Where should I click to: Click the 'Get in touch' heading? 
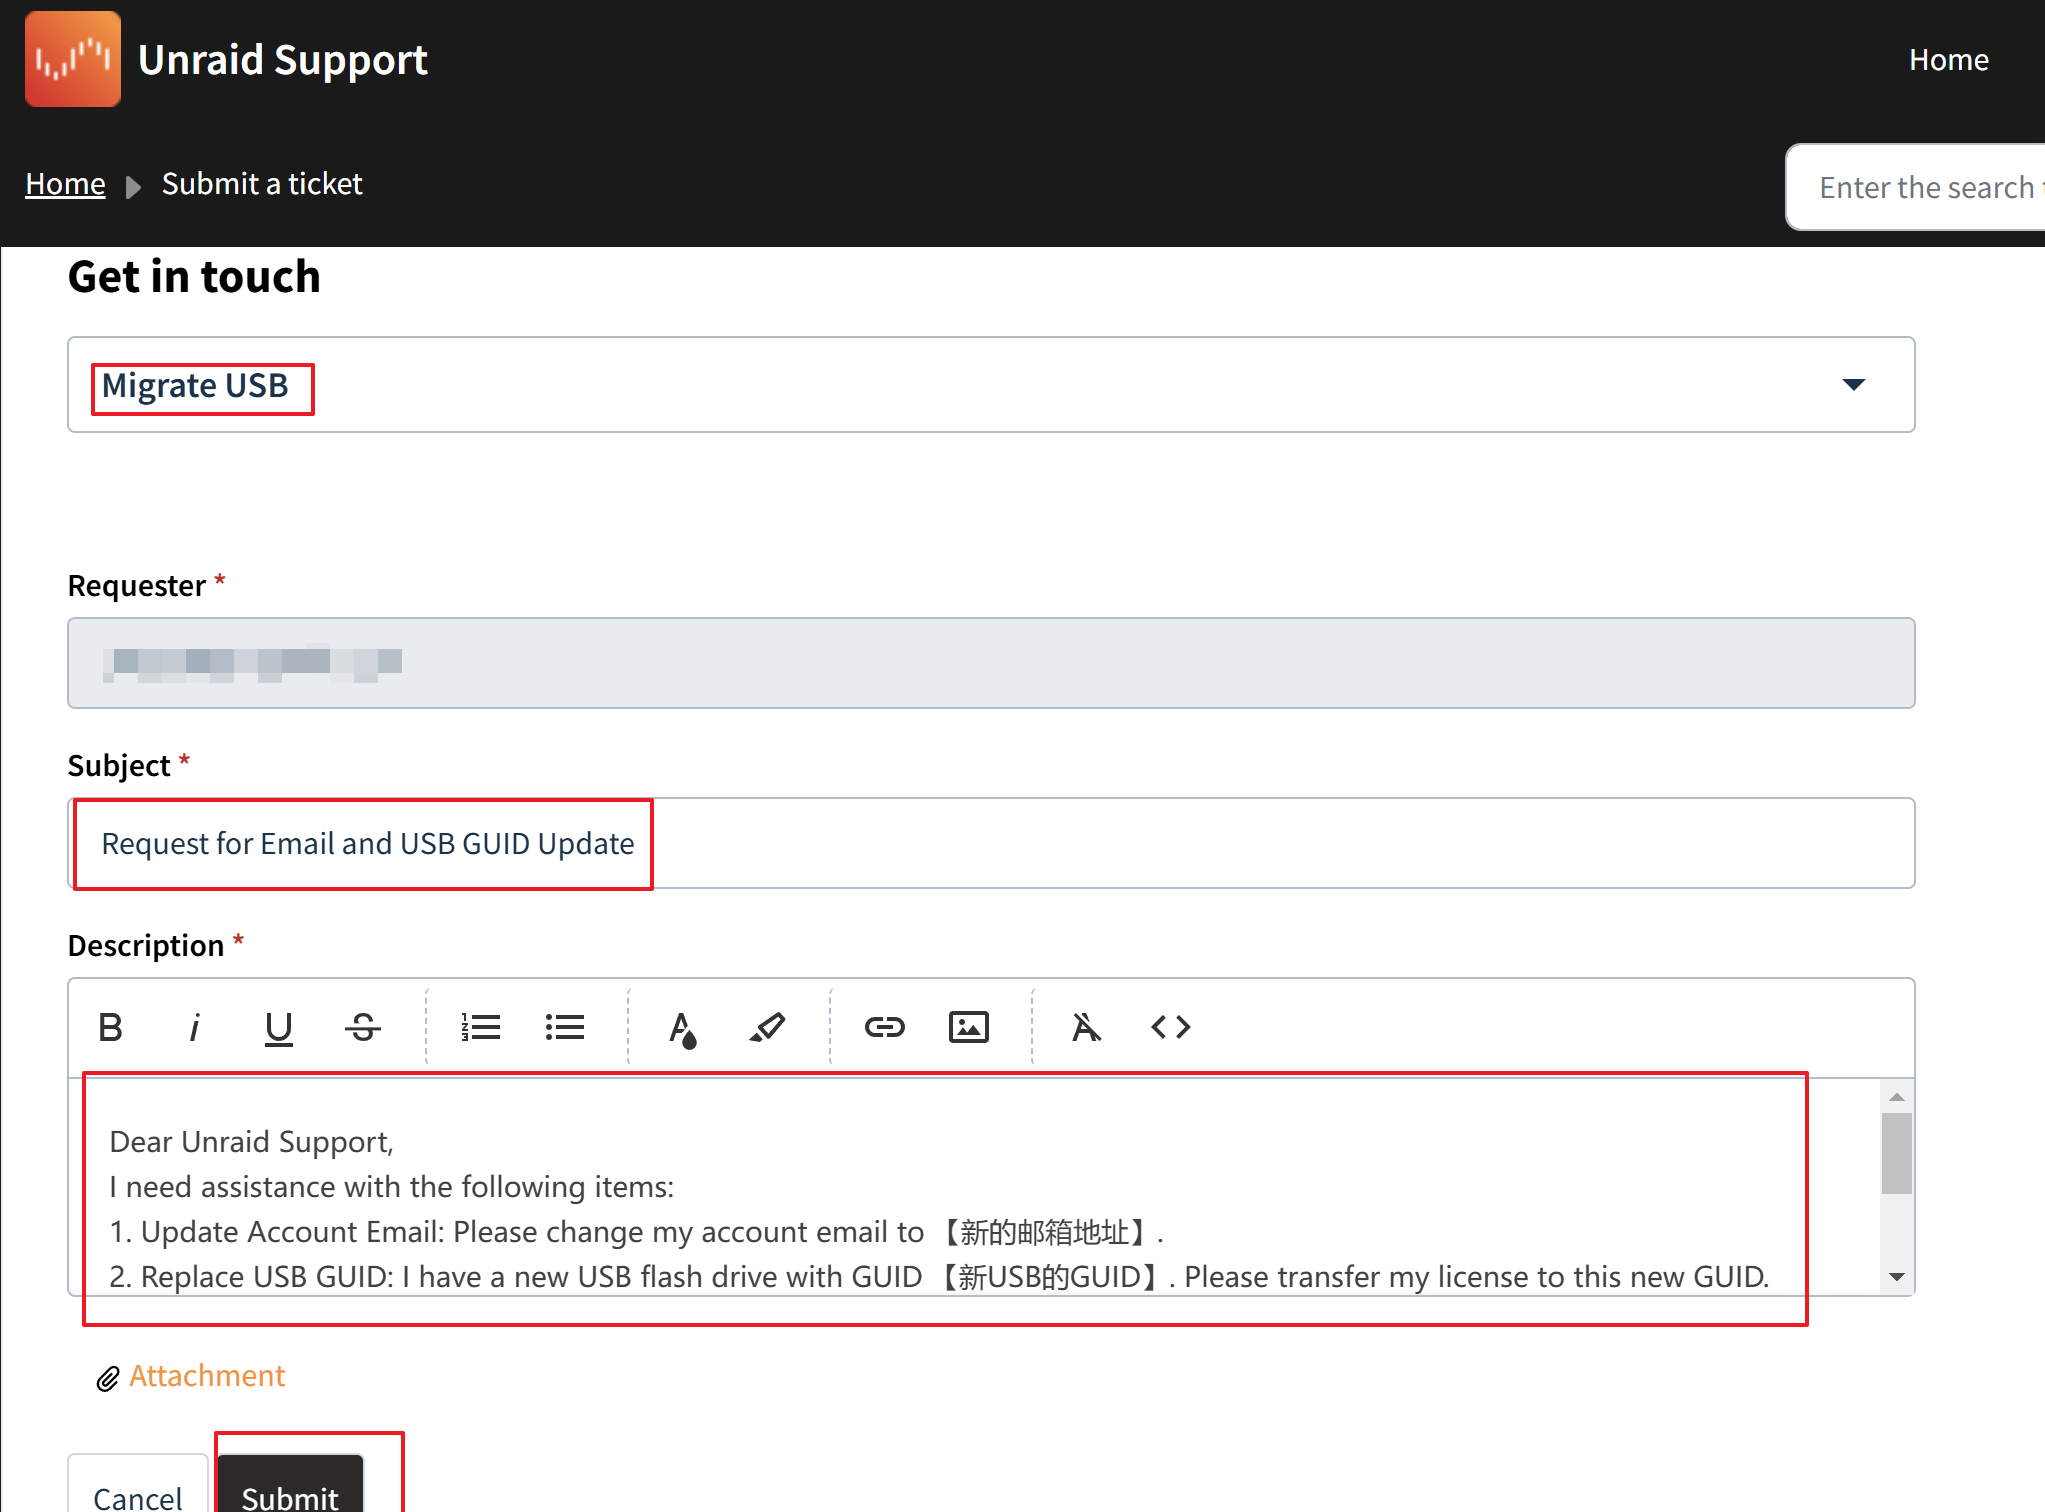(x=194, y=276)
